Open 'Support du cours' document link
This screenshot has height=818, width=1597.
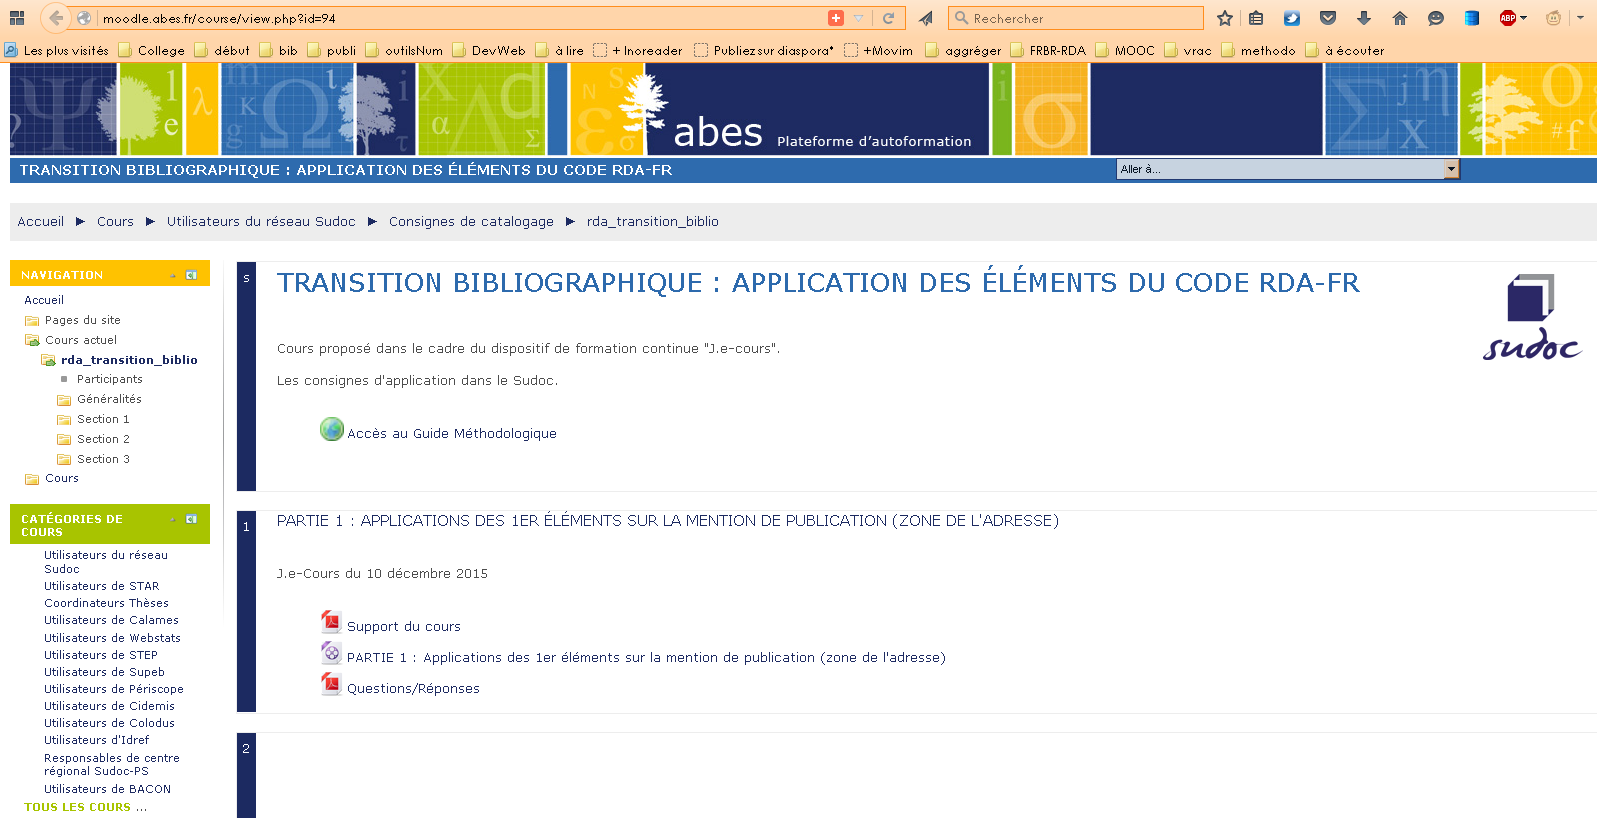pyautogui.click(x=404, y=626)
